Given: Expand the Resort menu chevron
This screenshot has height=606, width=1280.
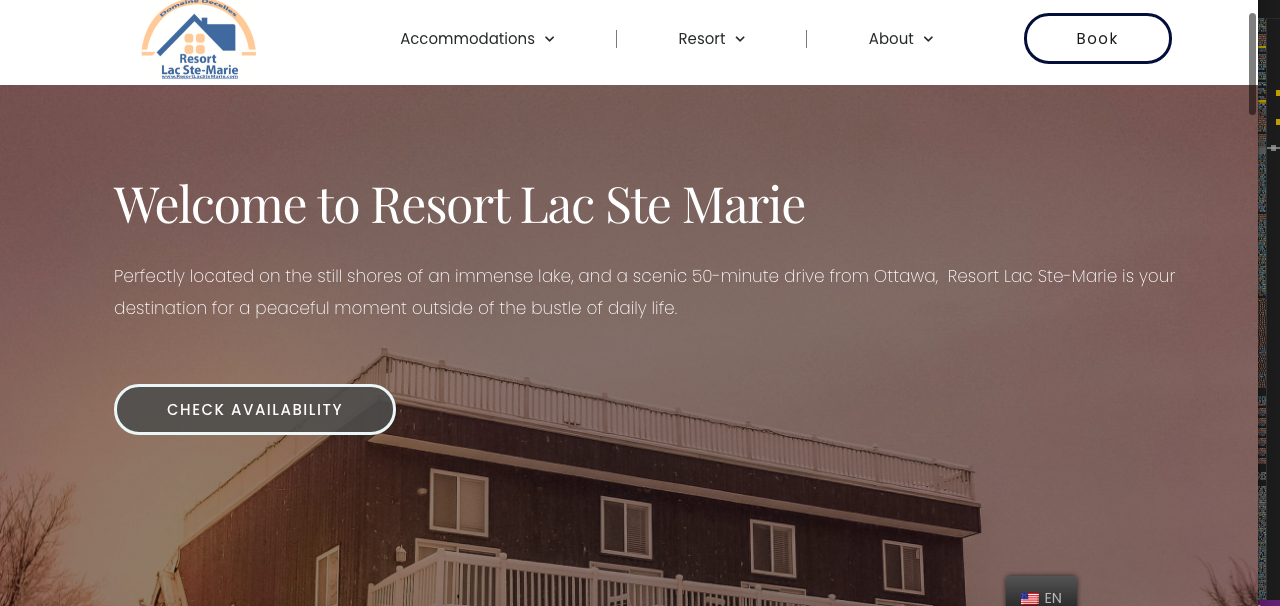Looking at the screenshot, I should (x=740, y=39).
